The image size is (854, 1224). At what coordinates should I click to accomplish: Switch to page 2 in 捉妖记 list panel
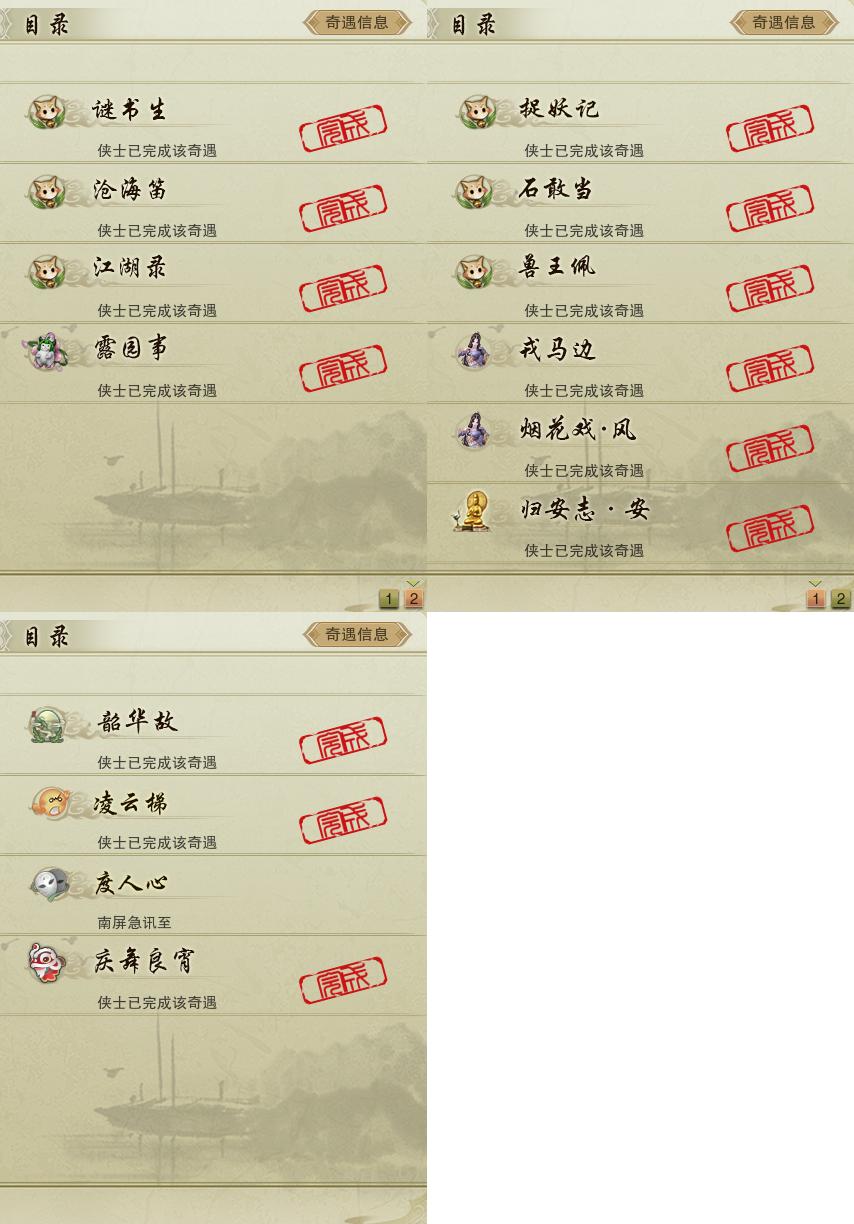pos(840,599)
